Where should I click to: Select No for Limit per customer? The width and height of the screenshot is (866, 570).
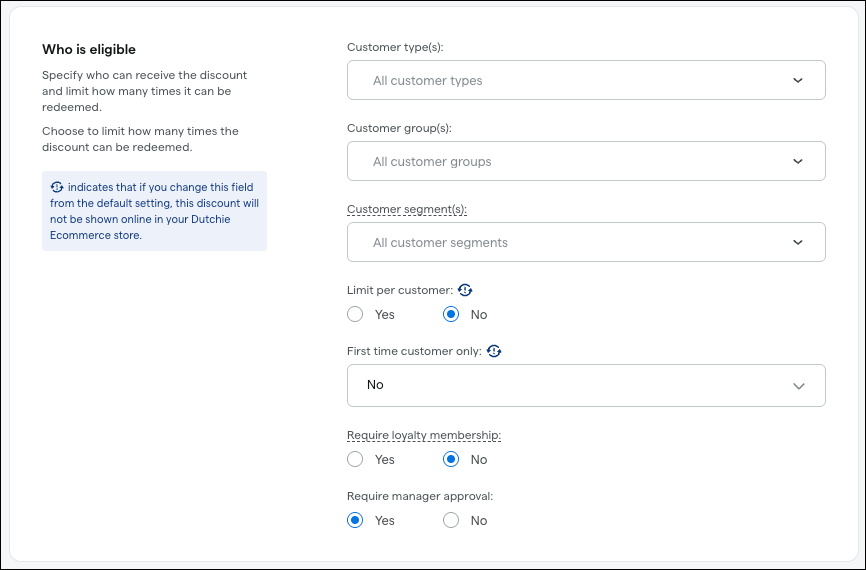point(451,314)
